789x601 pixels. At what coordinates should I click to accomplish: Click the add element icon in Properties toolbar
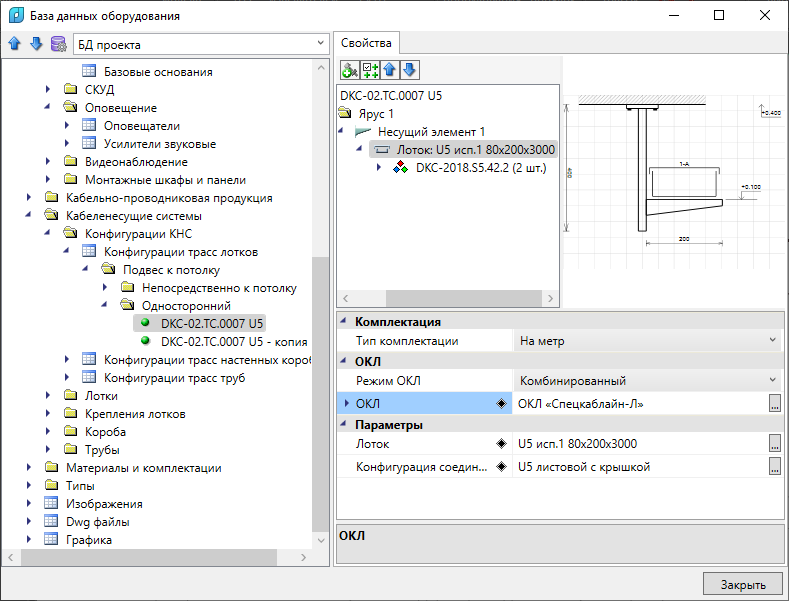point(350,70)
